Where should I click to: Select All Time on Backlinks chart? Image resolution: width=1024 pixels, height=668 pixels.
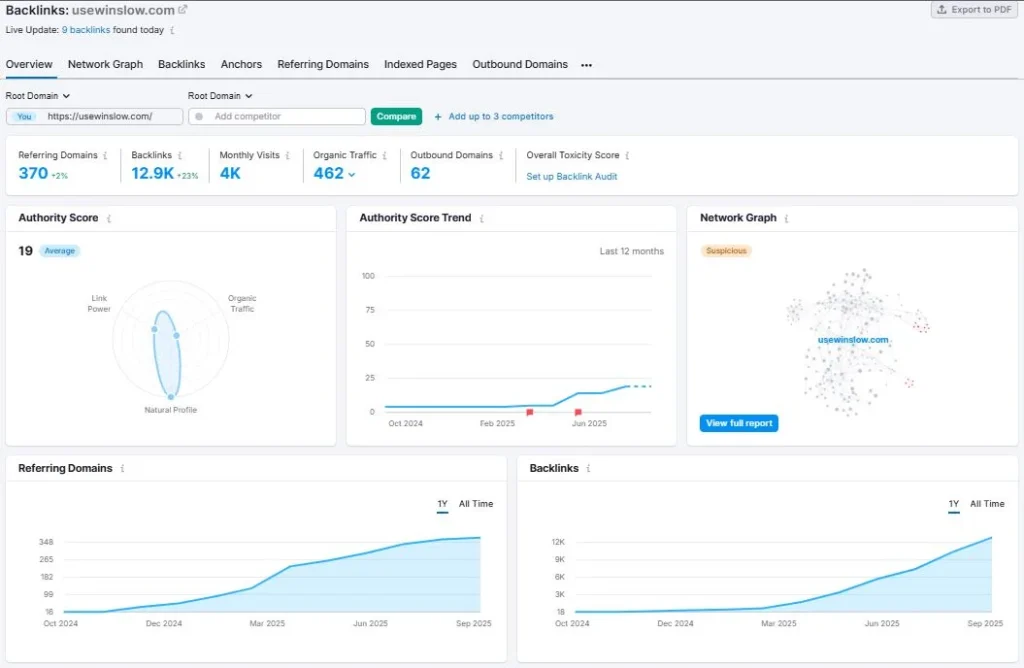pos(987,504)
